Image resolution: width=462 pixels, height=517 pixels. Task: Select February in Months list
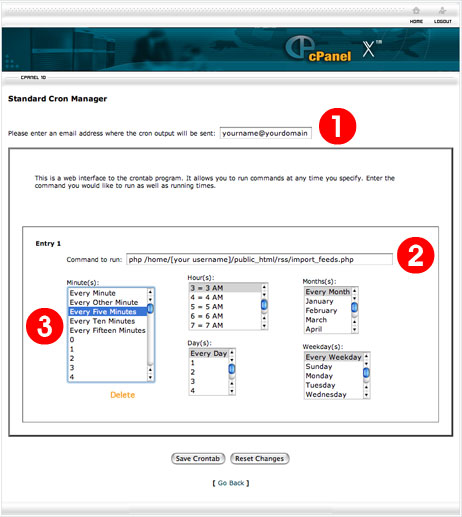pos(328,310)
